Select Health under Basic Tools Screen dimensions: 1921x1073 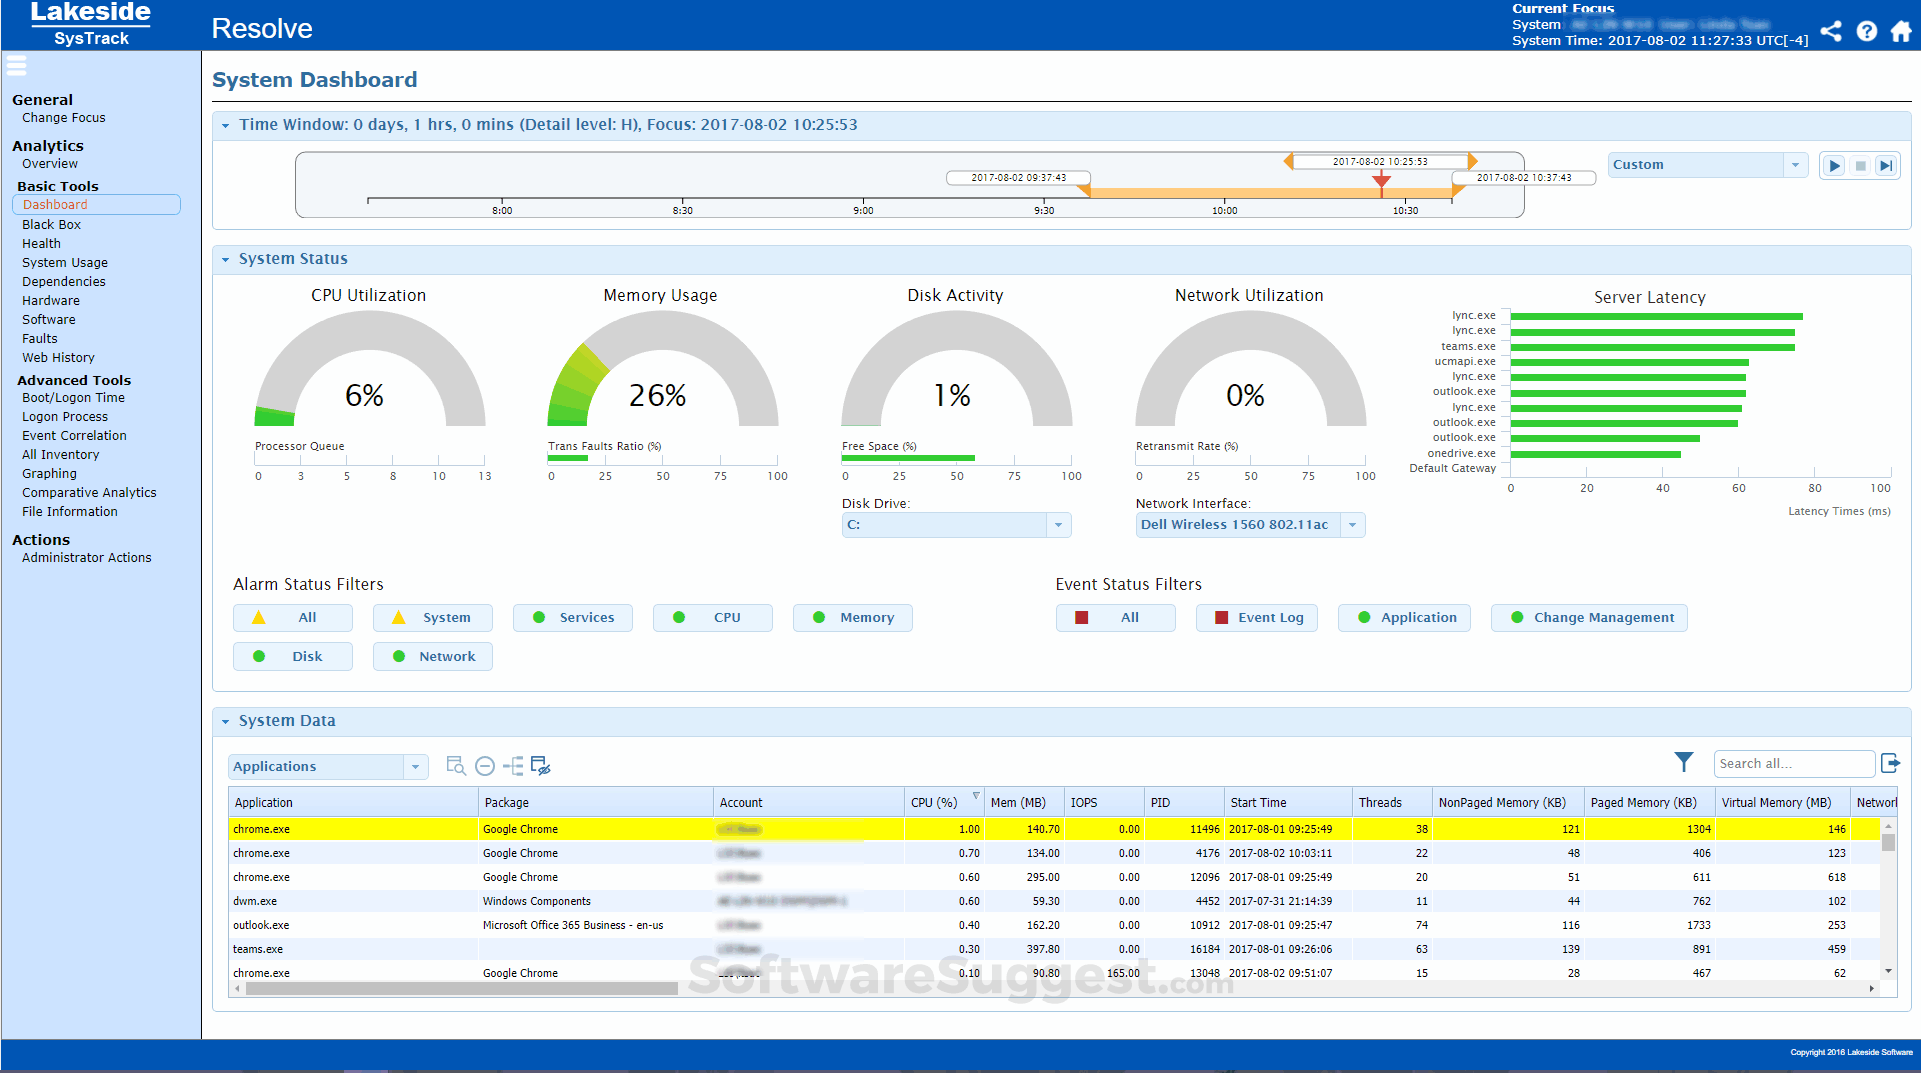point(41,243)
